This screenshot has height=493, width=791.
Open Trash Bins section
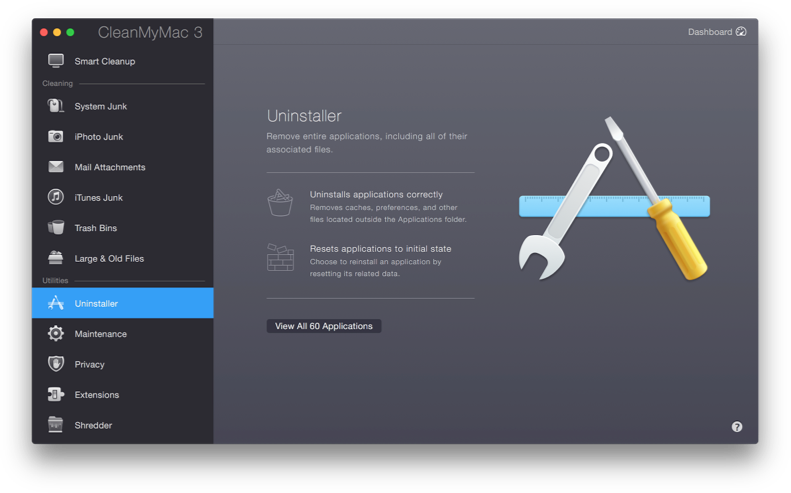123,228
